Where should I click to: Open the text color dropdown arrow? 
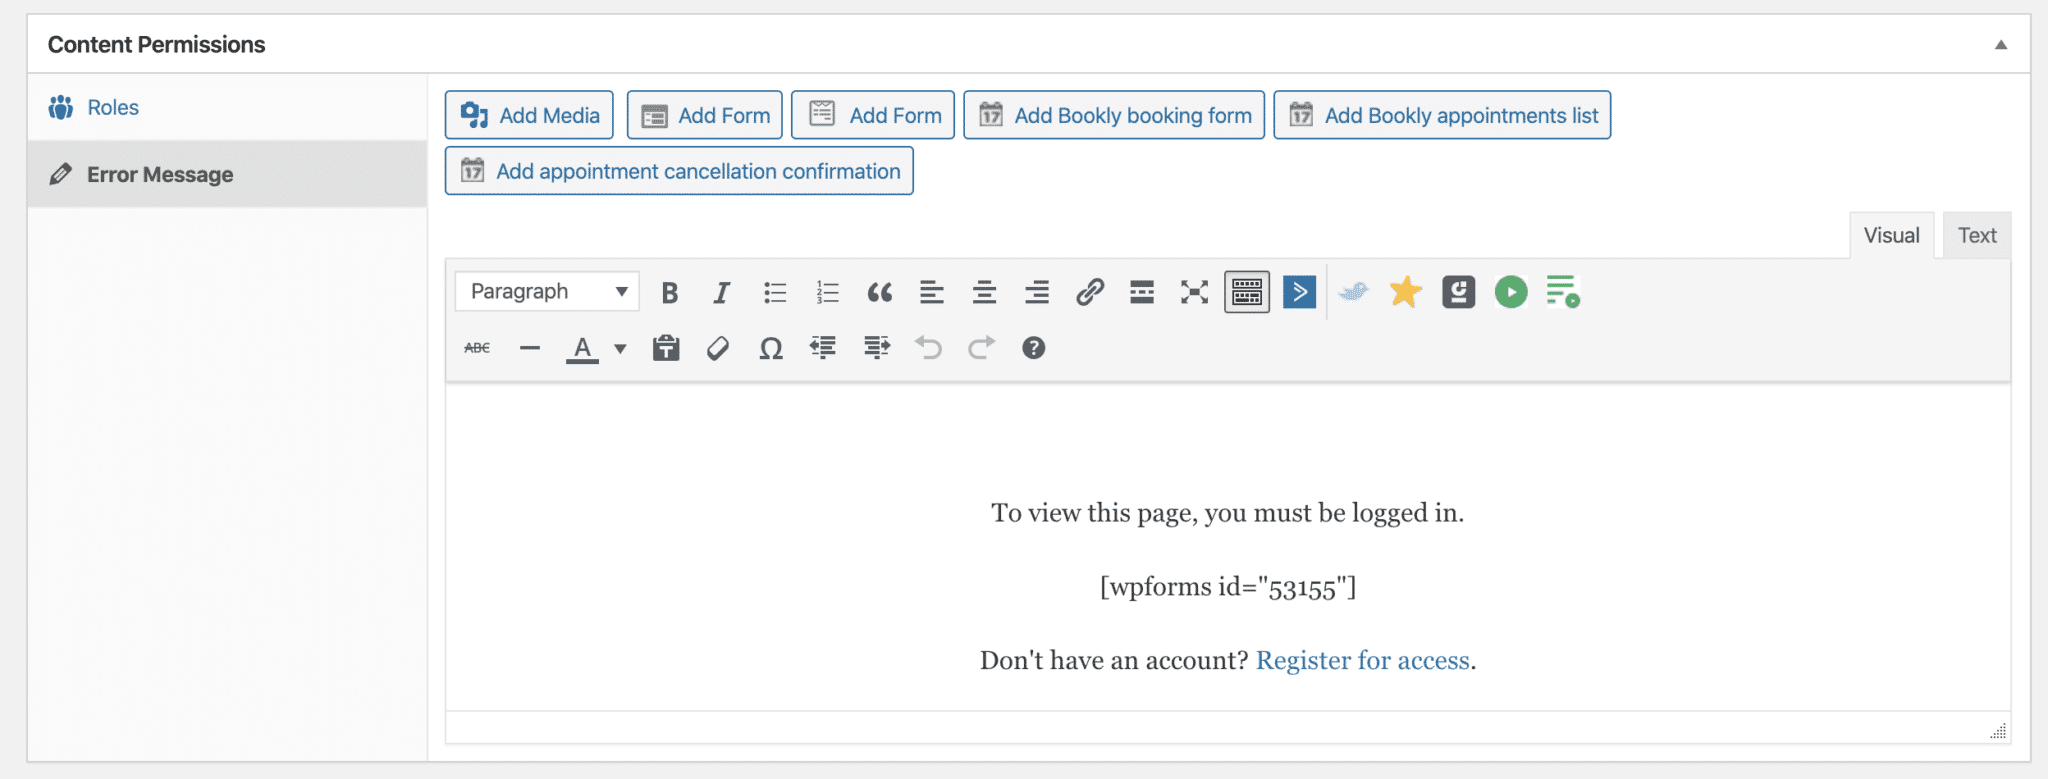tap(620, 348)
